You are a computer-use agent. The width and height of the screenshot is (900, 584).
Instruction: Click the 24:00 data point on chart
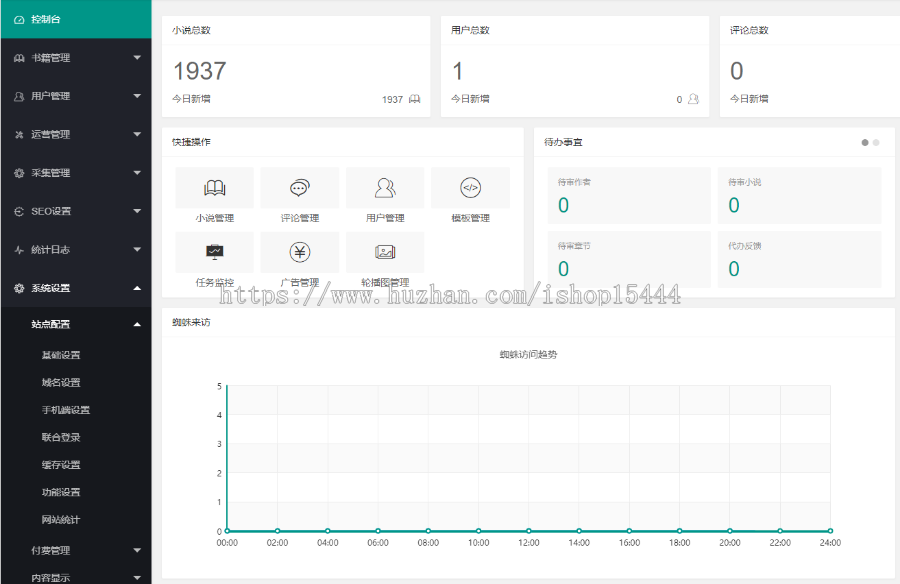(x=830, y=531)
